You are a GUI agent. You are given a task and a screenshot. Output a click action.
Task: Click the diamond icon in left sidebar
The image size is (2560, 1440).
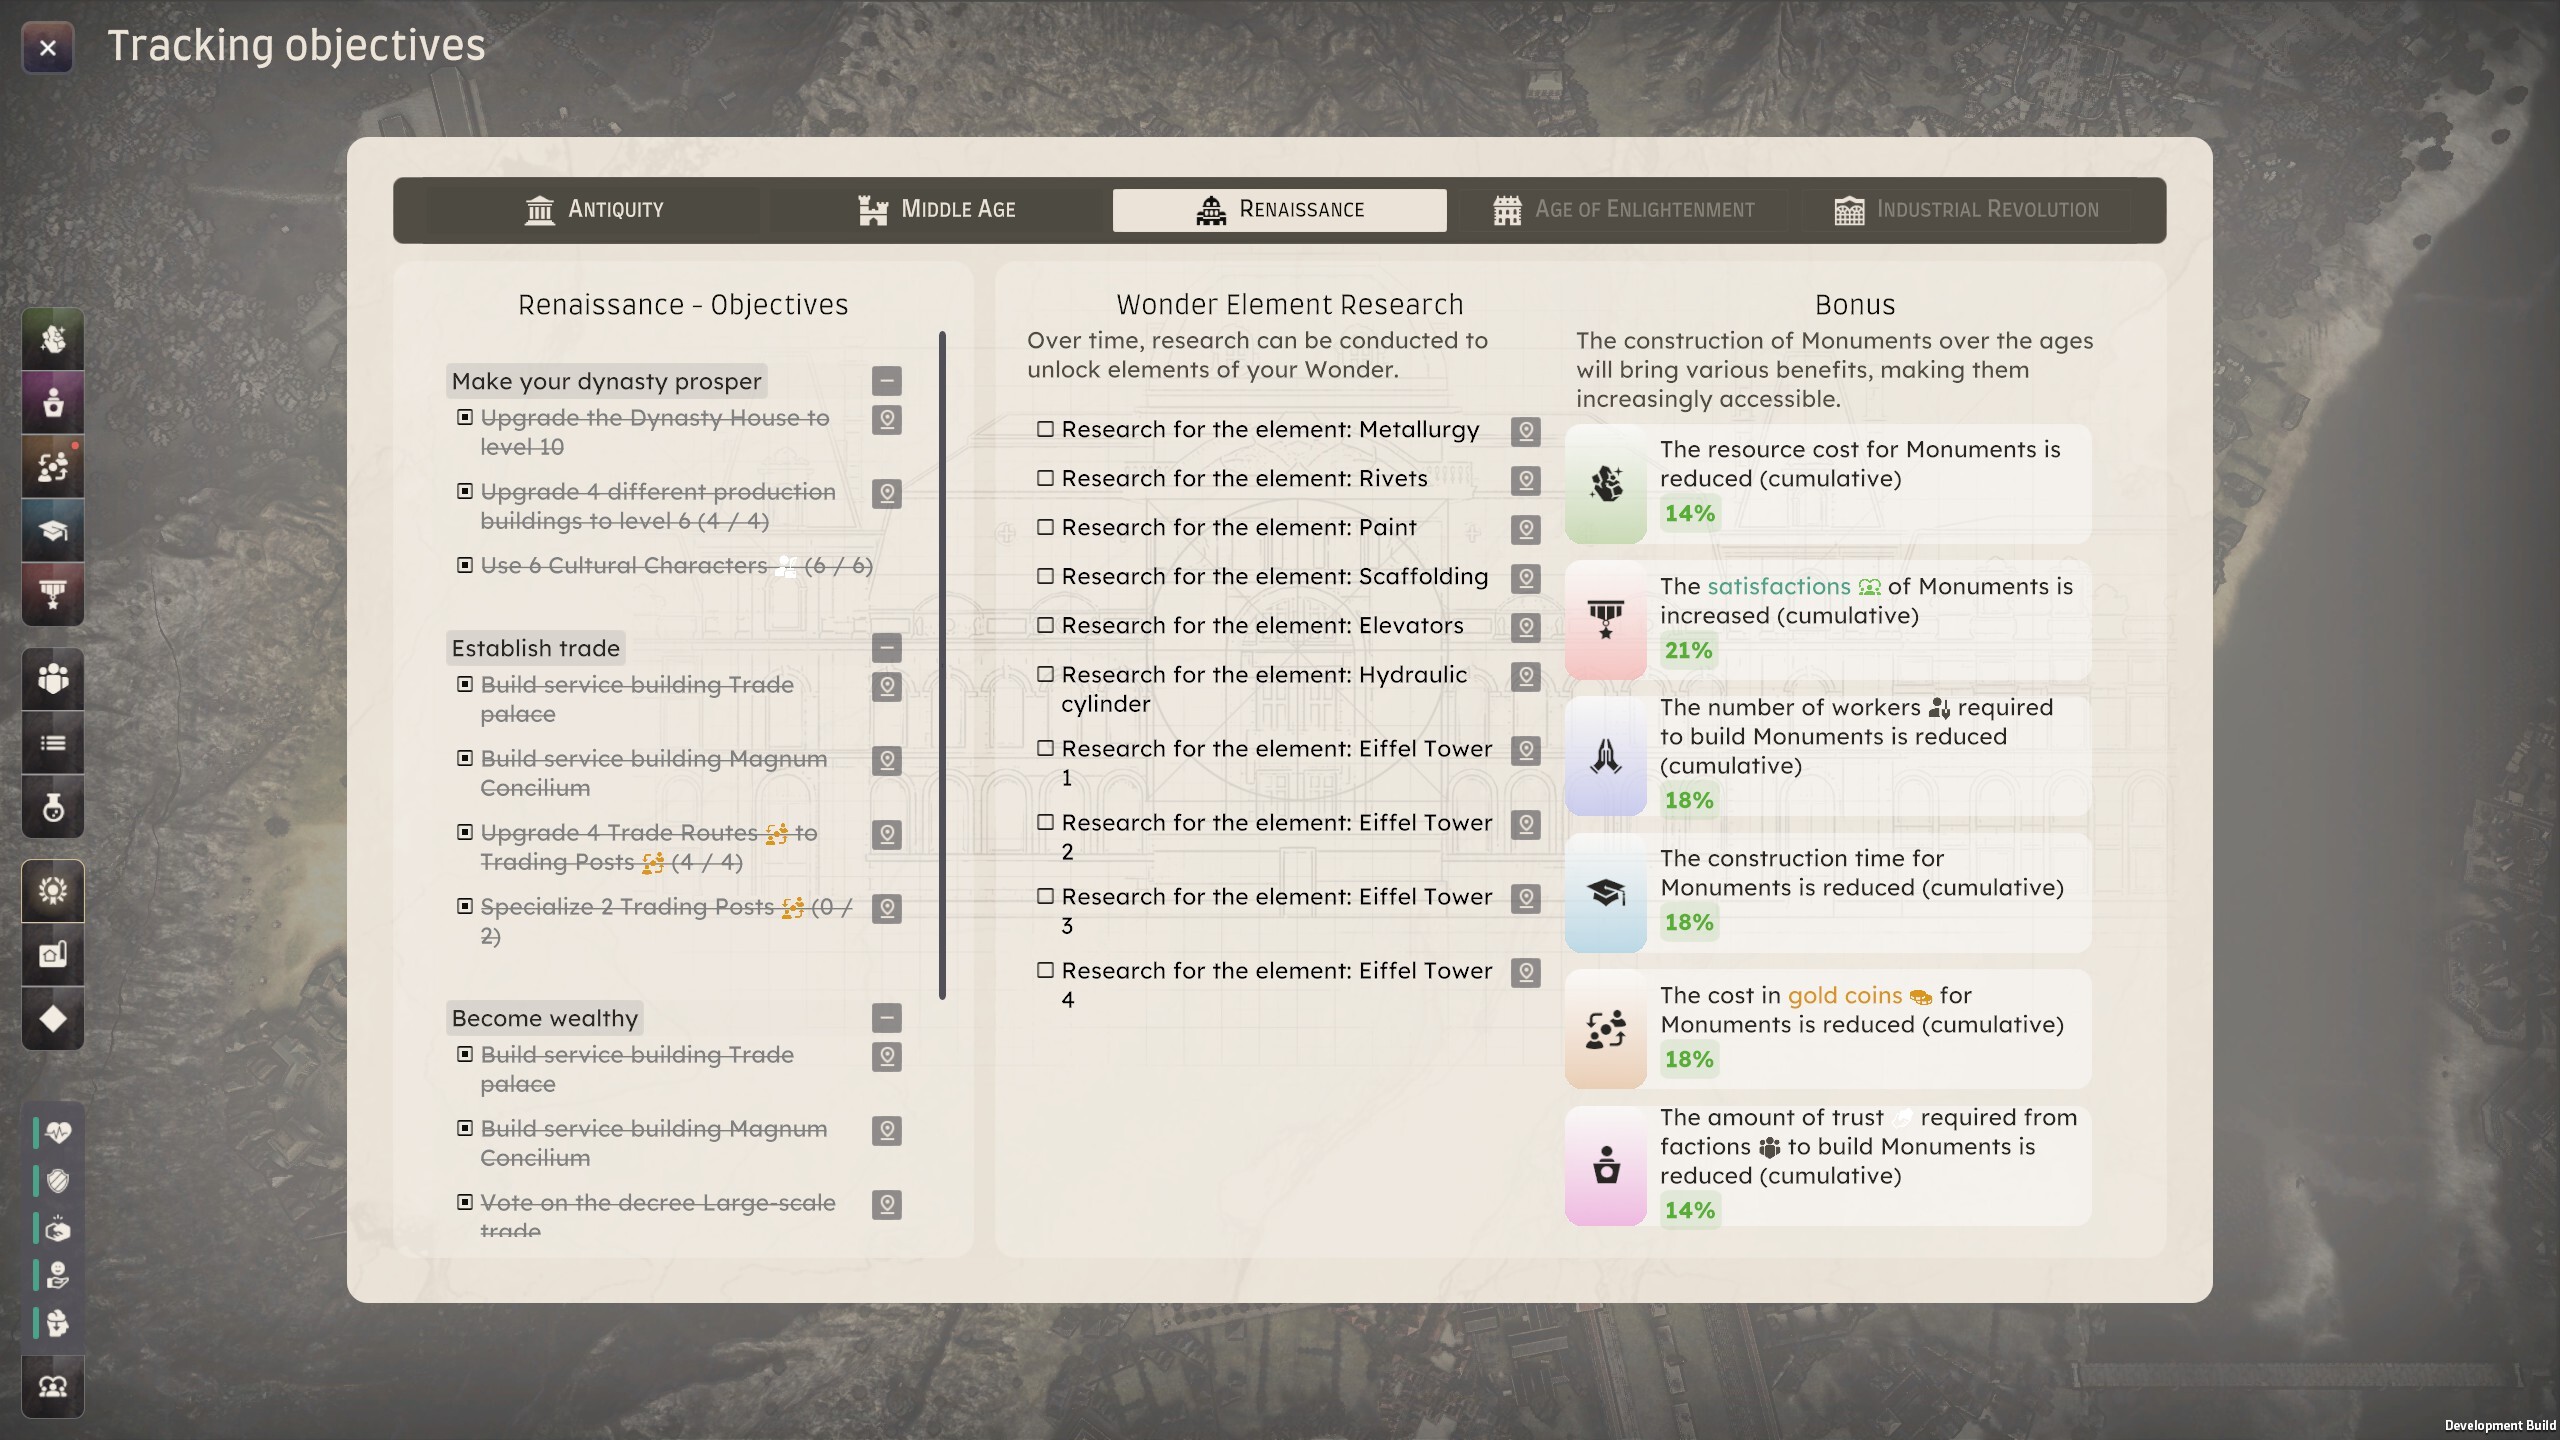pos(53,1018)
